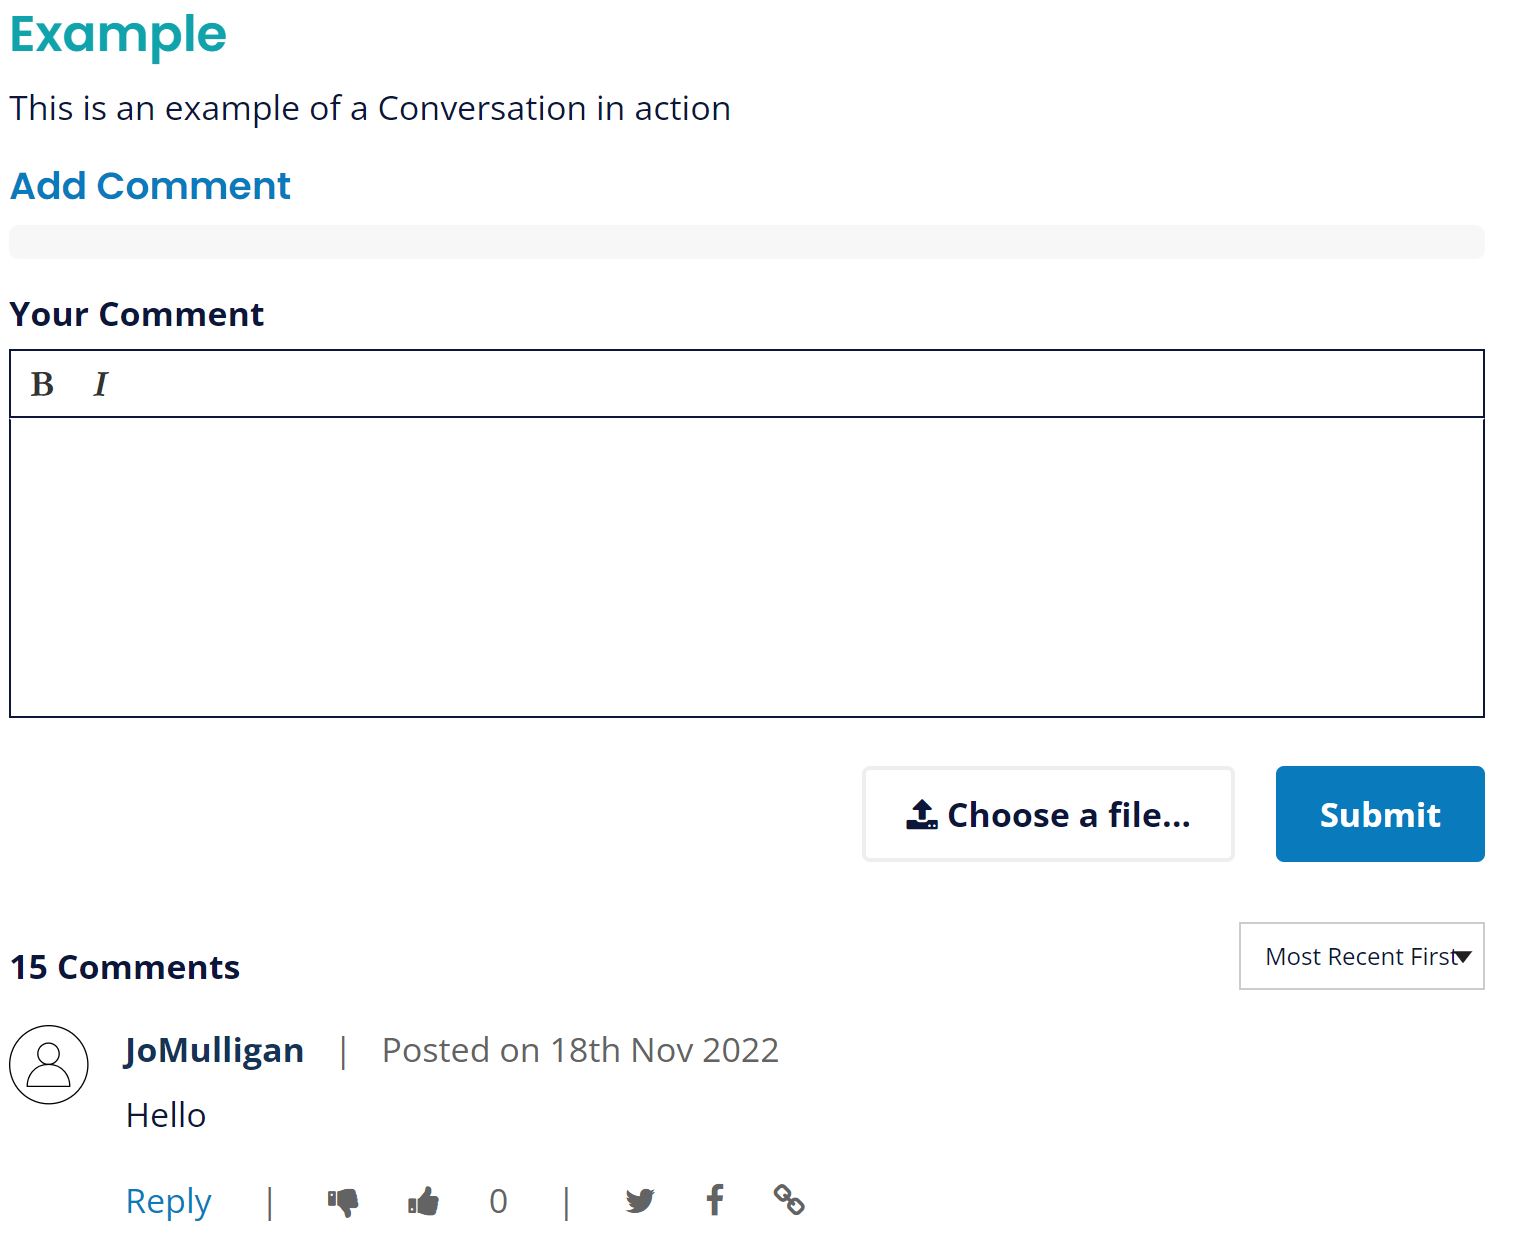Click JoMulligan's avatar icon
The image size is (1524, 1247).
pyautogui.click(x=49, y=1065)
